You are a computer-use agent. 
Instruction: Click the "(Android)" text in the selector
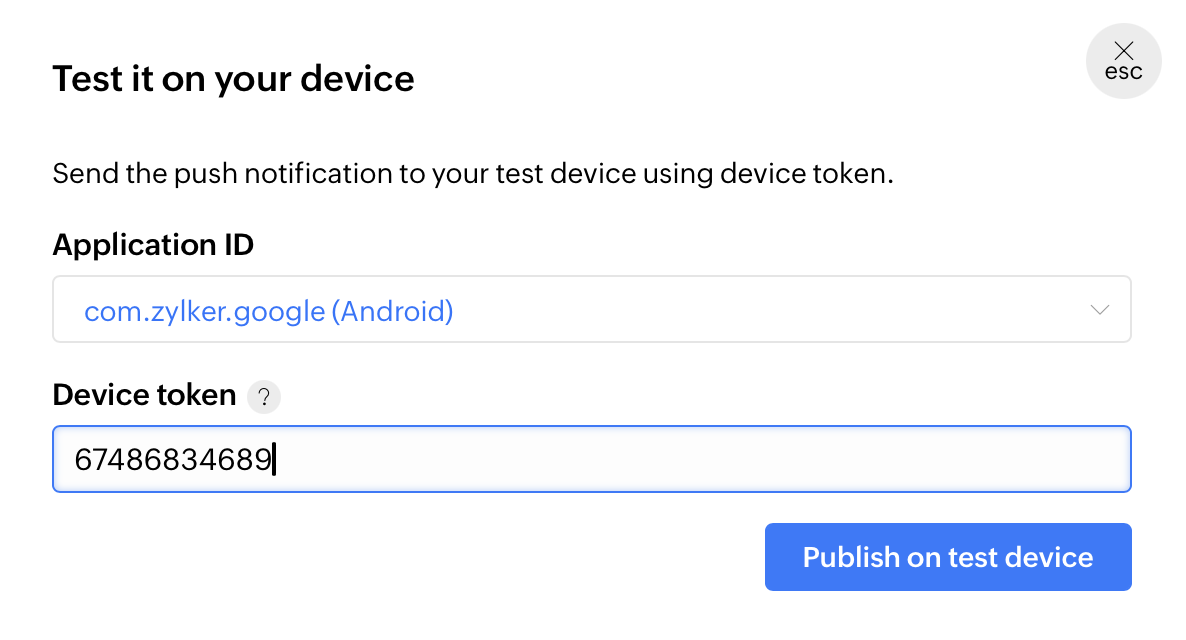tap(392, 312)
